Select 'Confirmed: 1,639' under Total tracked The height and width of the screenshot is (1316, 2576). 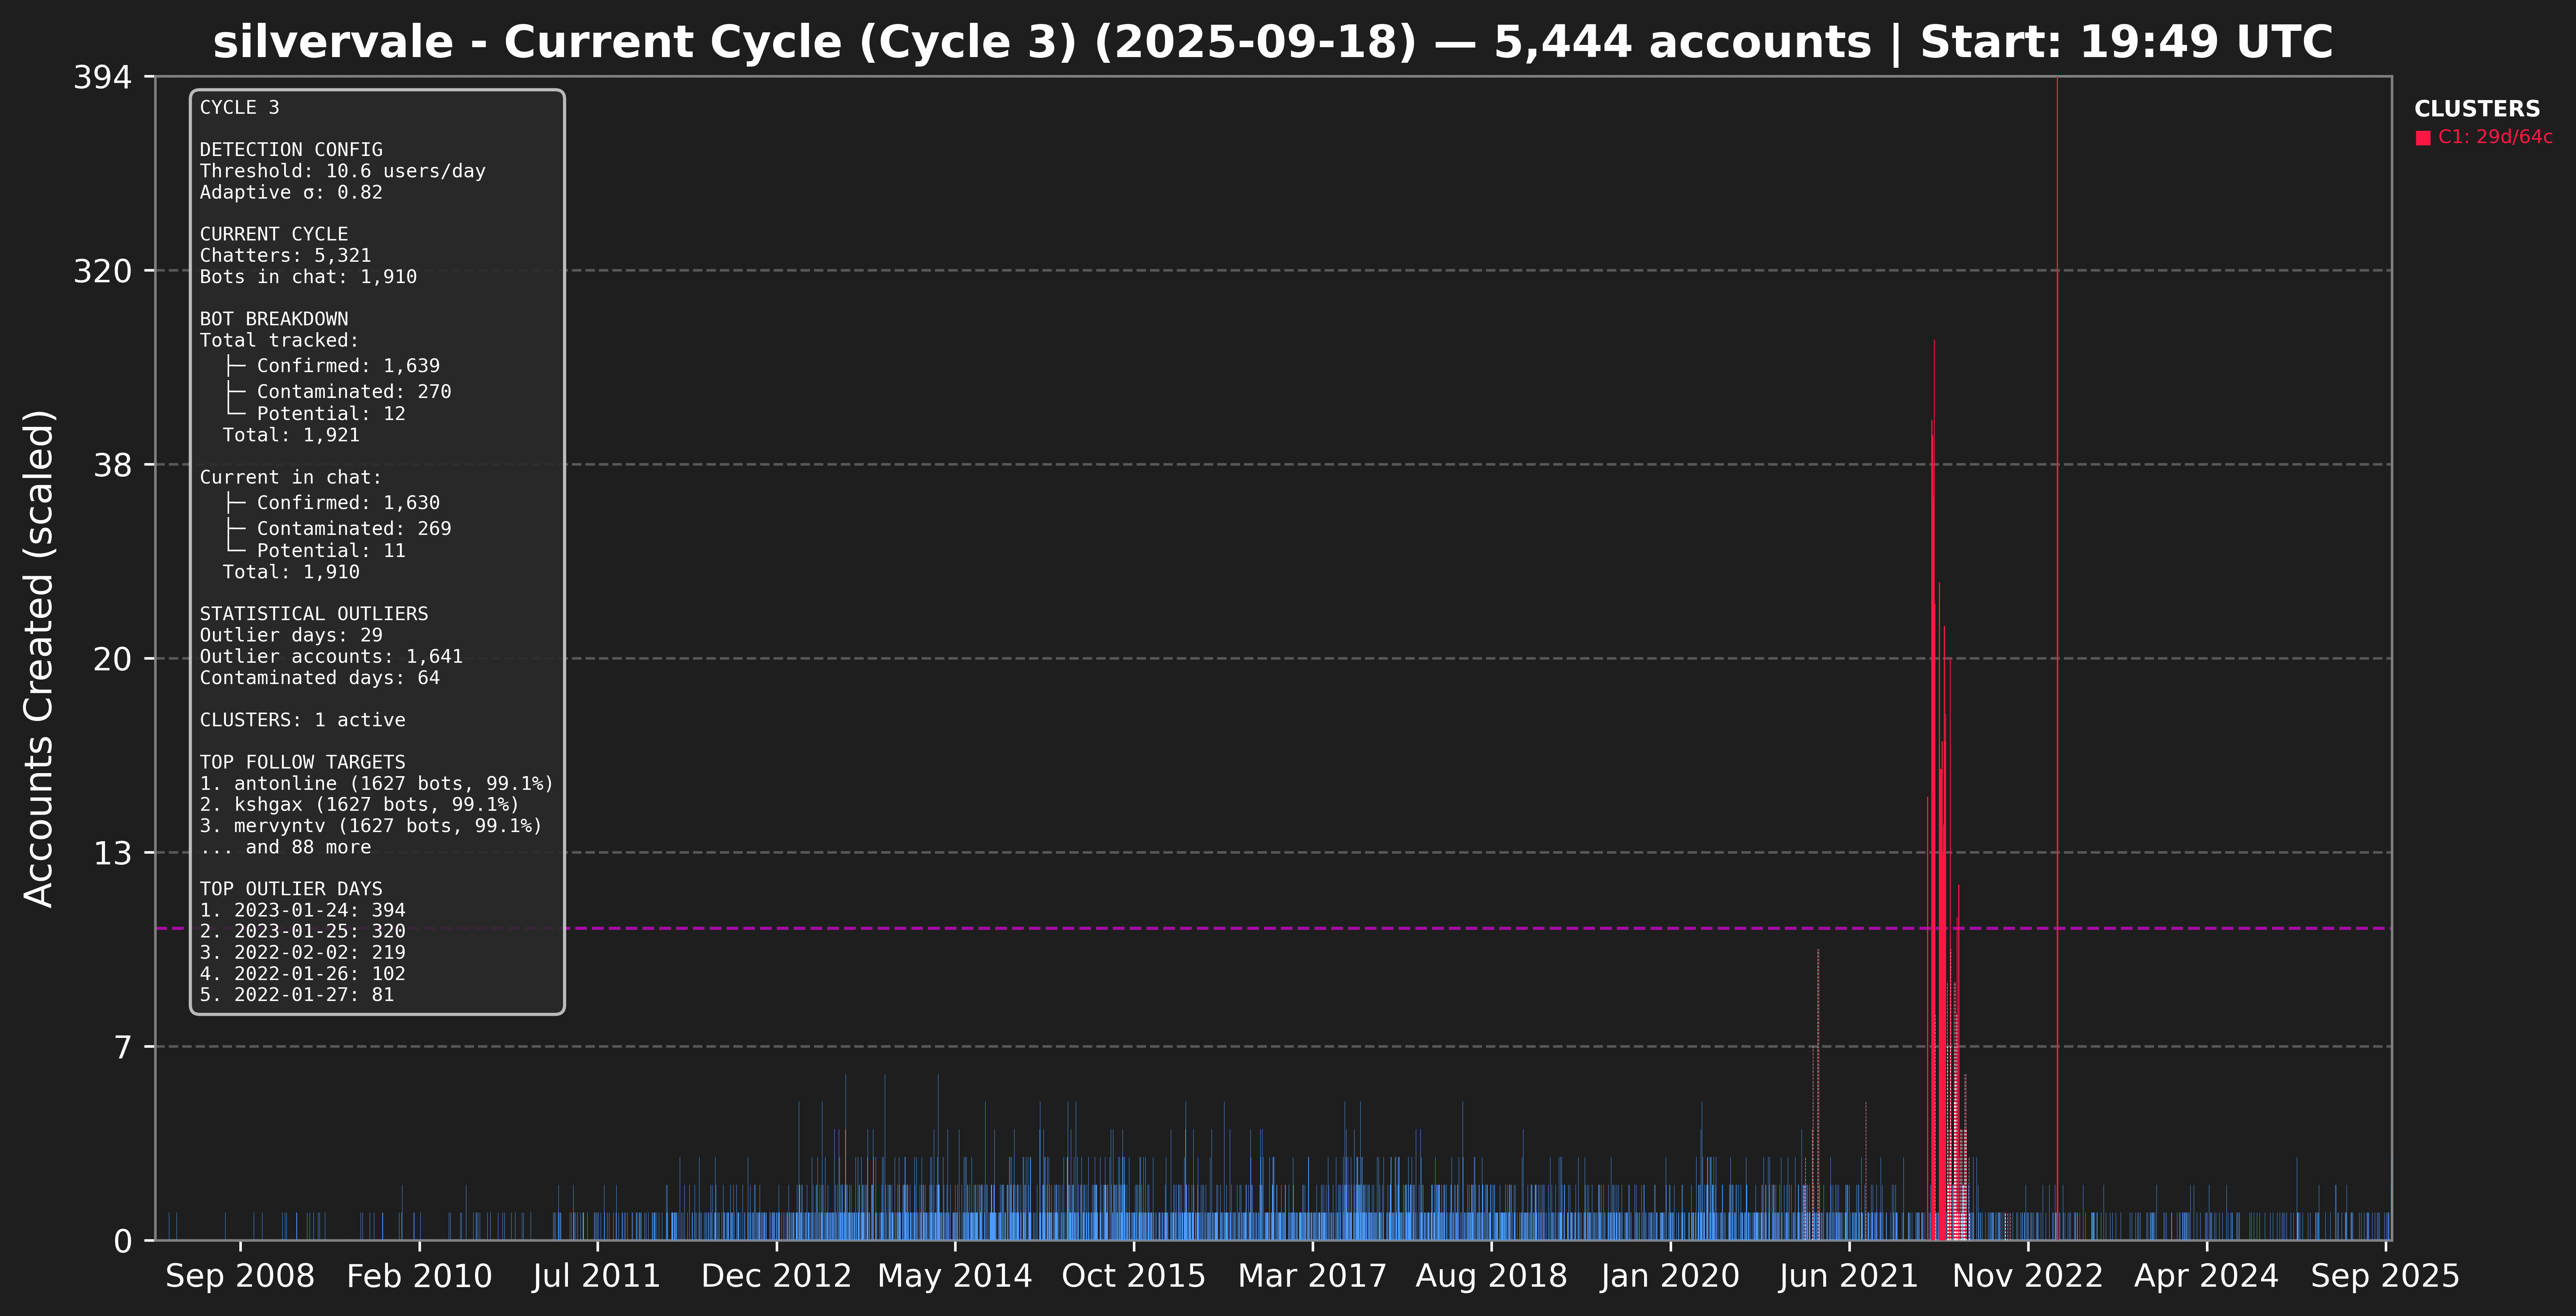click(x=348, y=366)
